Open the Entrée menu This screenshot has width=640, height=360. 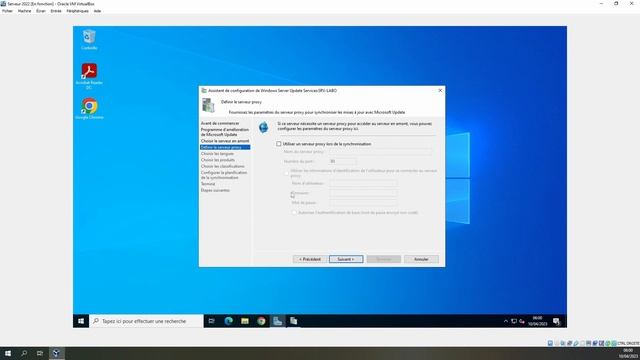(56, 11)
